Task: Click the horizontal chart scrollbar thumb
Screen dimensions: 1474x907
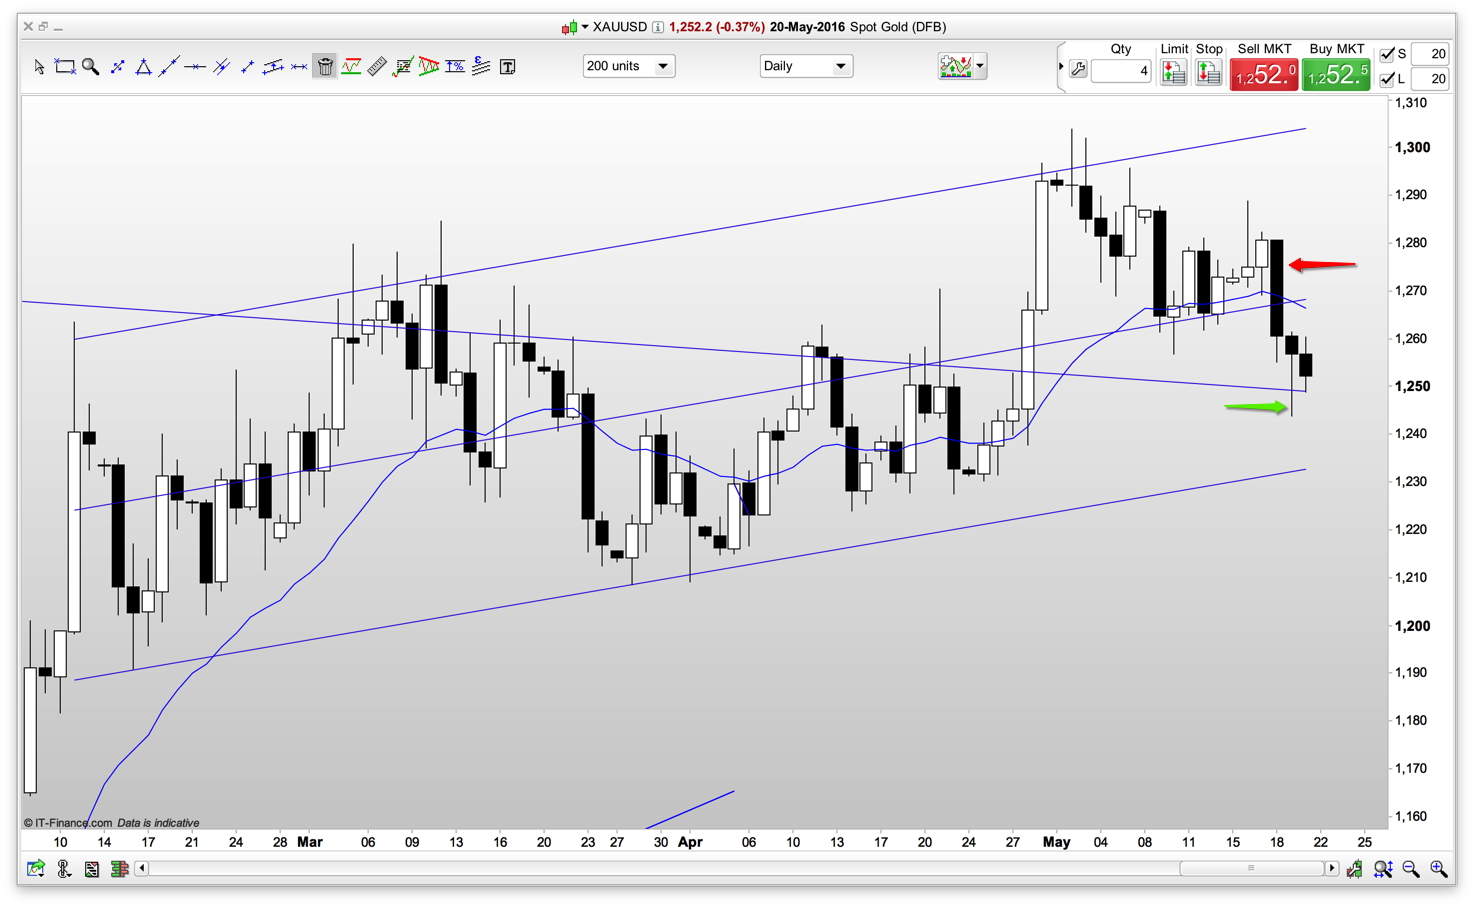Action: coord(1250,868)
